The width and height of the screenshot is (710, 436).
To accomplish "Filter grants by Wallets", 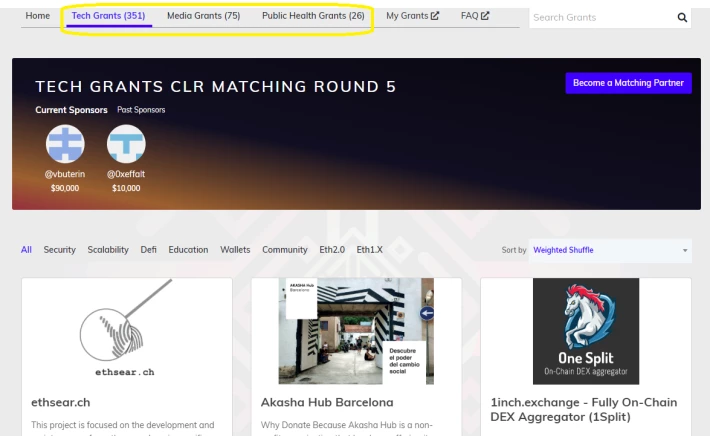I will [235, 250].
